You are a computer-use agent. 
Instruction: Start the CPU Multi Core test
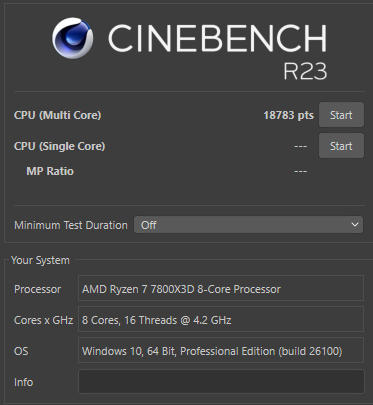tap(341, 115)
